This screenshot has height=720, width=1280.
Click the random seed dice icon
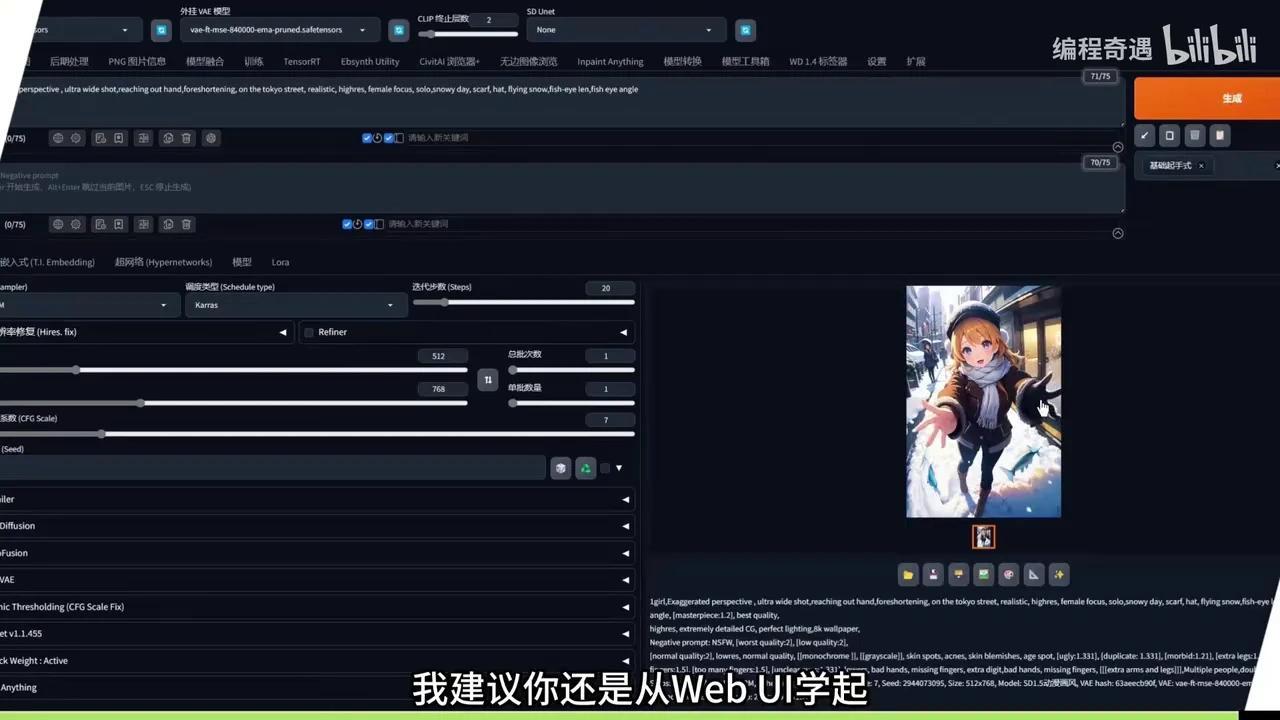[560, 467]
